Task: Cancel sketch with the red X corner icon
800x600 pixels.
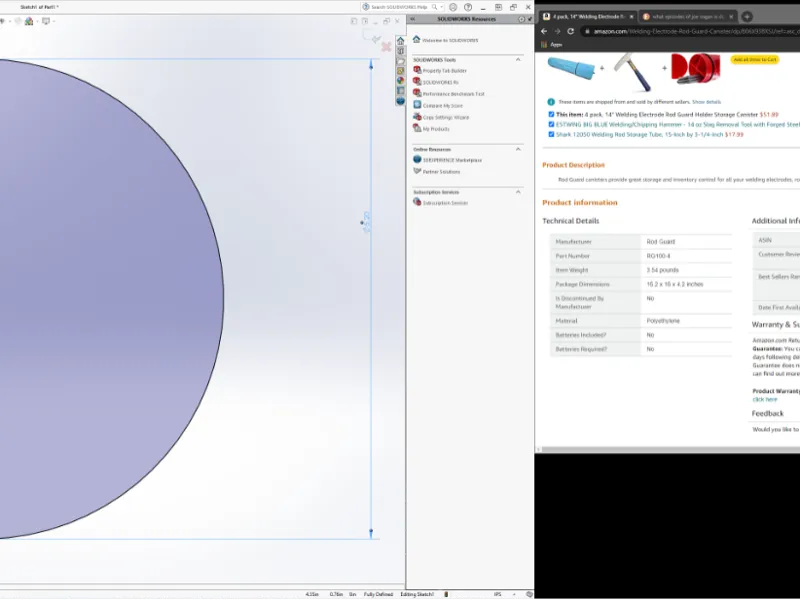Action: [386, 47]
